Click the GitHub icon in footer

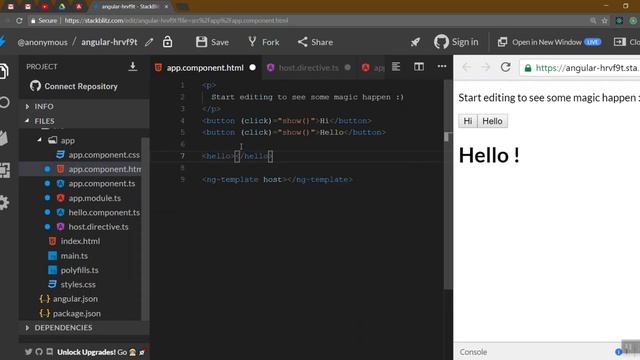click(x=39, y=352)
